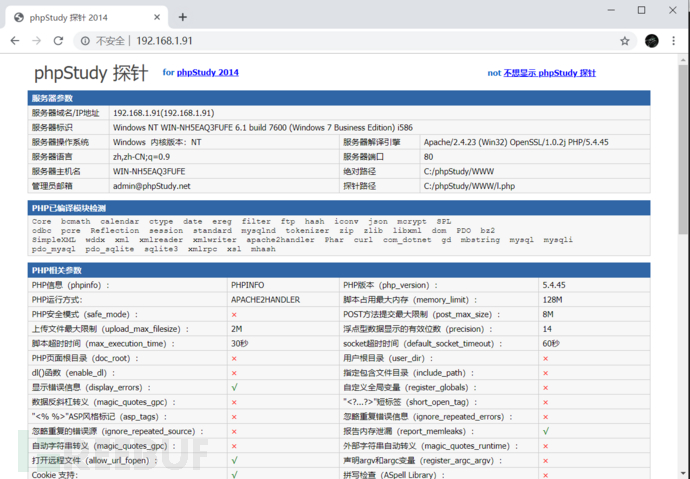Click the PHPINFO link
The image size is (690, 479).
248,285
